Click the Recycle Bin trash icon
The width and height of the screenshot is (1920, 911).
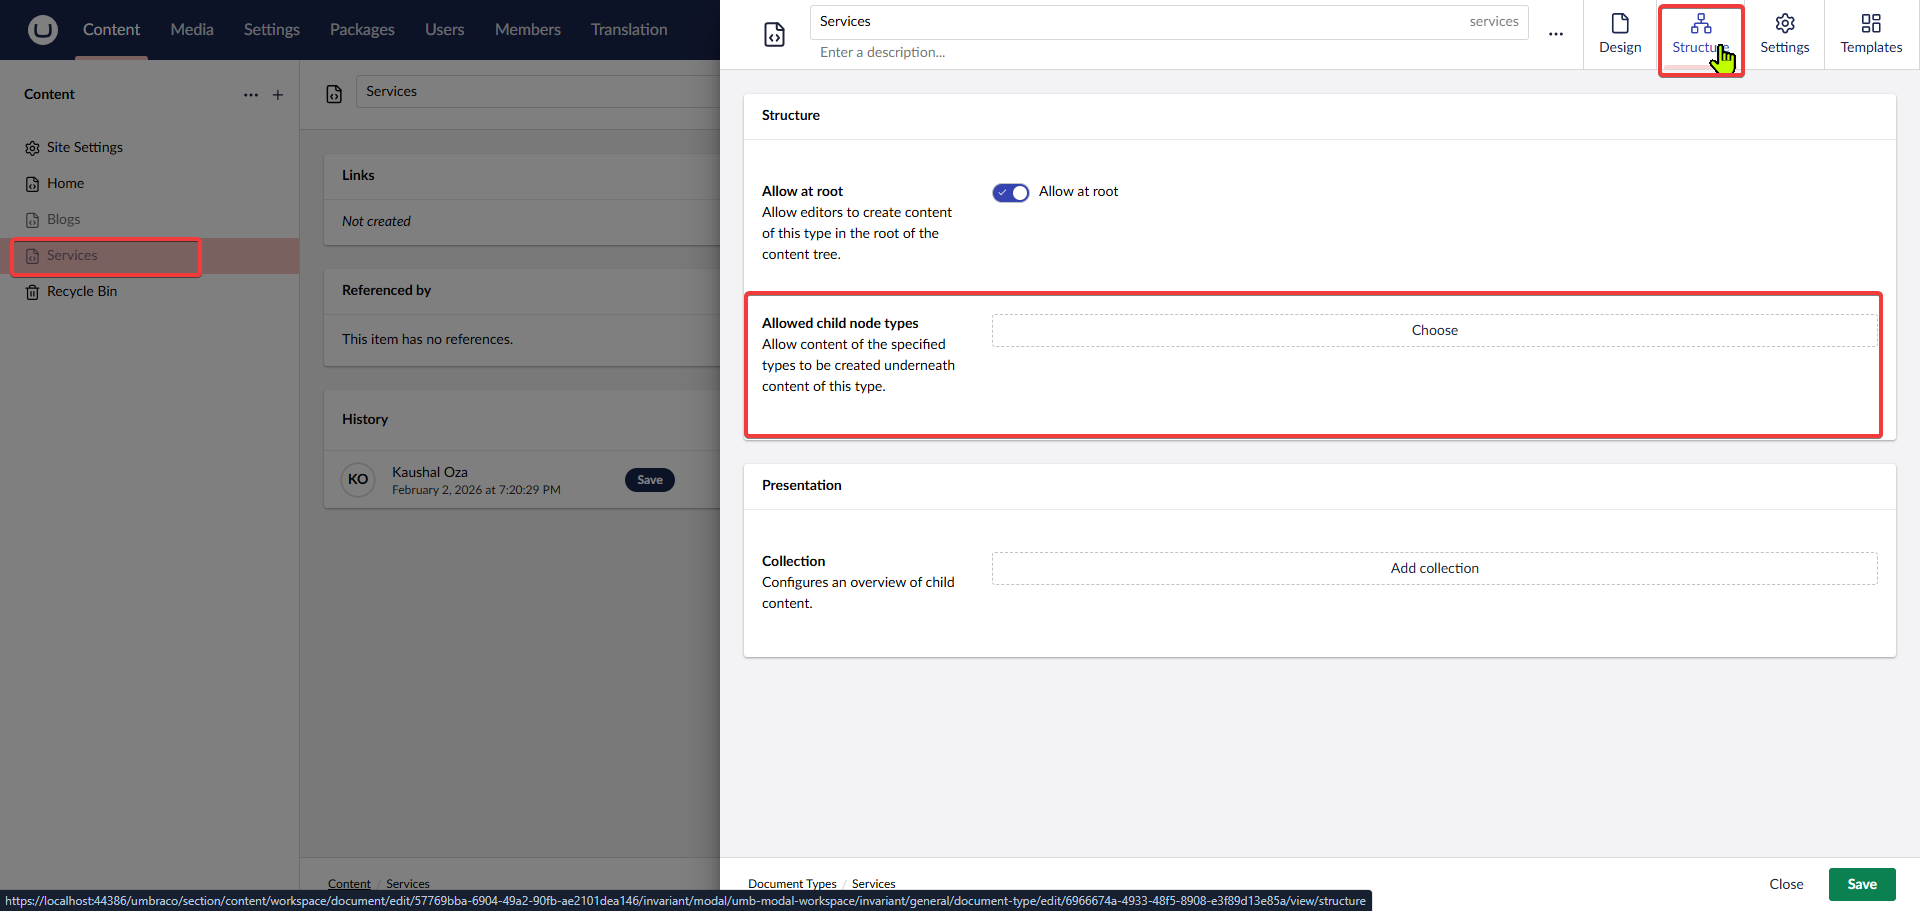click(x=31, y=291)
